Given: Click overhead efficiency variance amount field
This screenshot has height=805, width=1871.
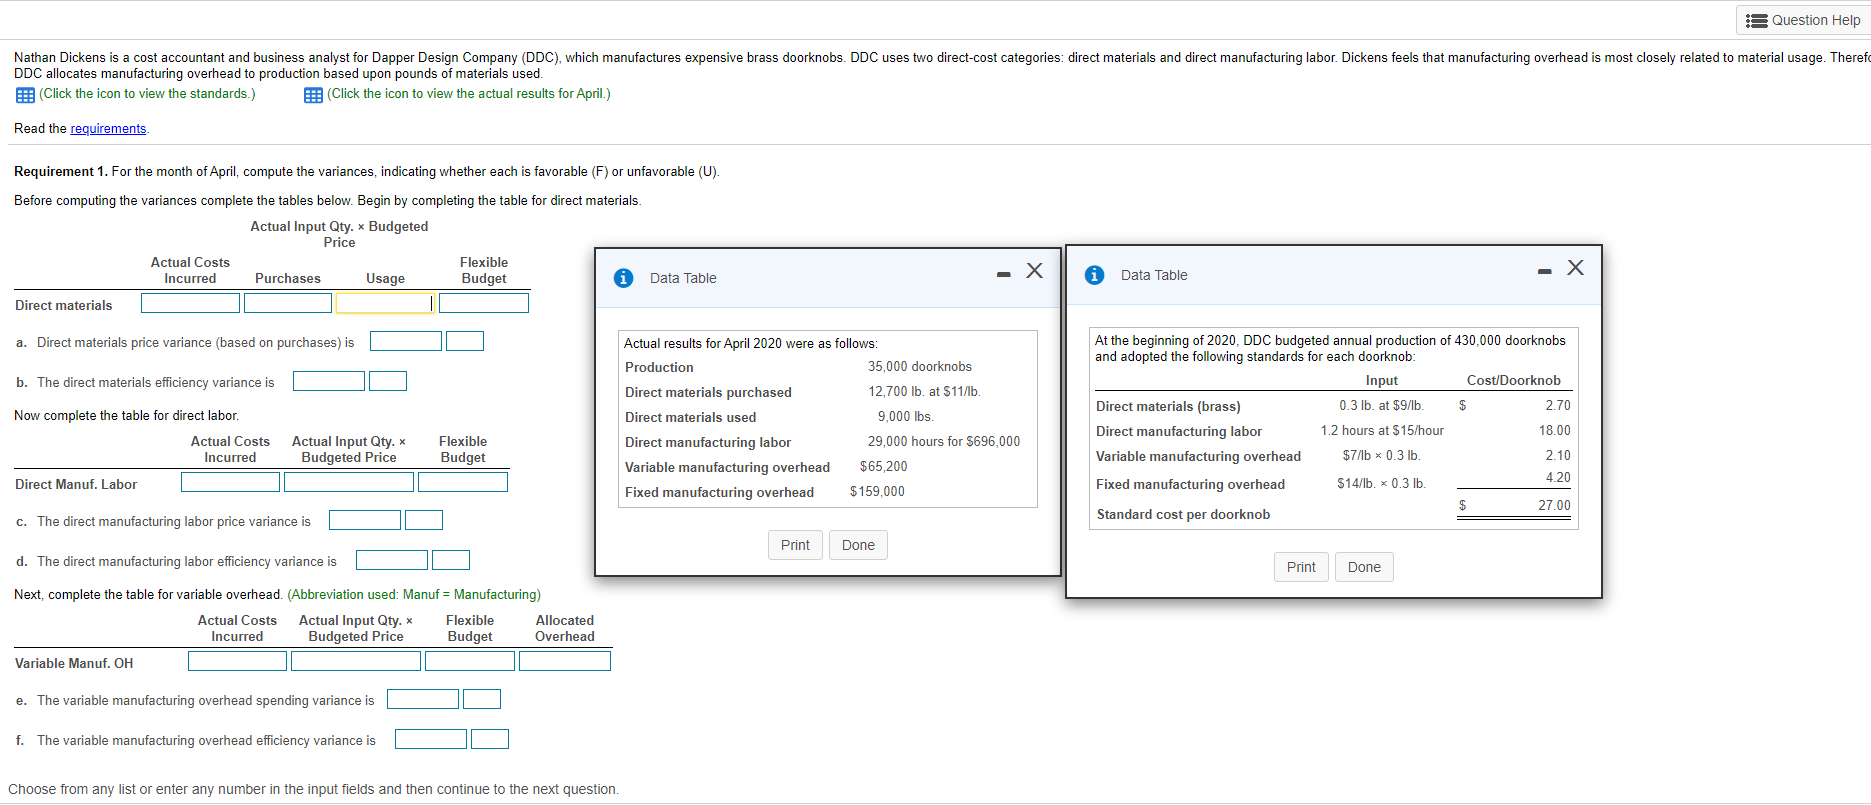Looking at the screenshot, I should [431, 739].
